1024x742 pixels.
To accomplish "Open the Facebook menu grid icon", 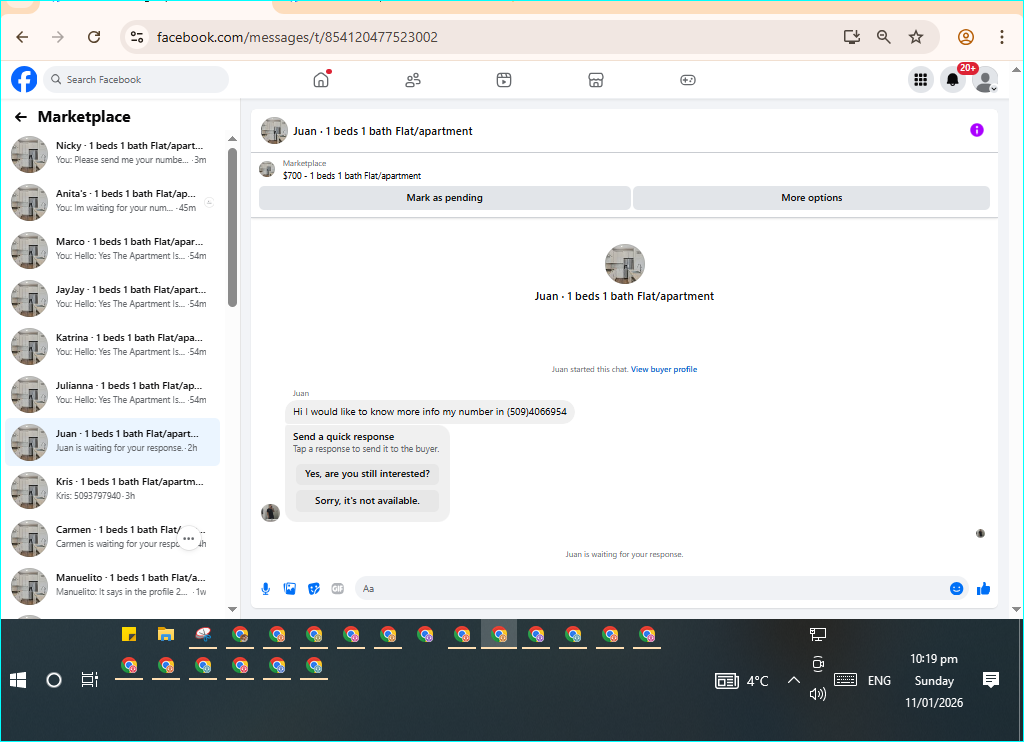I will click(921, 80).
